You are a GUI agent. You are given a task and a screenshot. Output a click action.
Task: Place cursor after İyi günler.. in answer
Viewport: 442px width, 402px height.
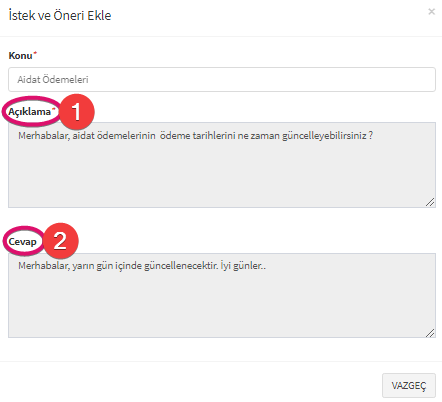267,266
